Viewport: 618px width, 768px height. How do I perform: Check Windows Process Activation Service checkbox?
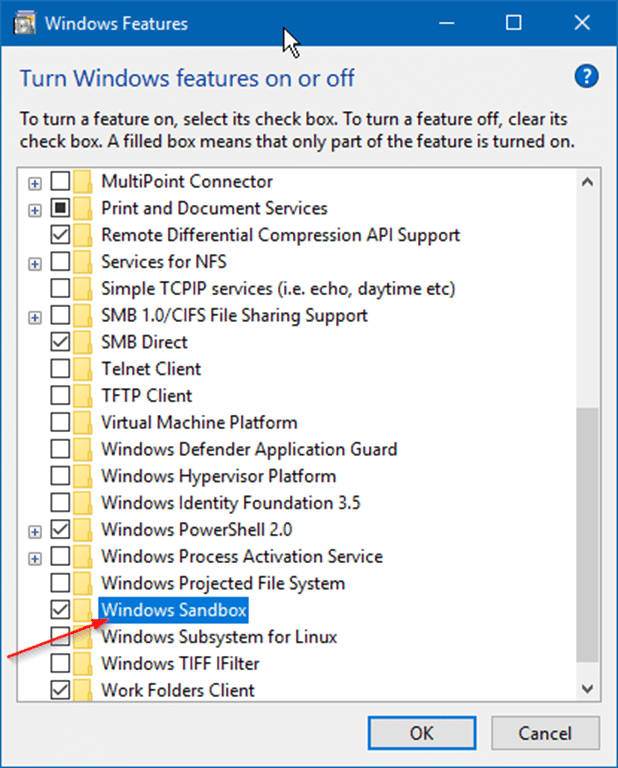coord(60,556)
